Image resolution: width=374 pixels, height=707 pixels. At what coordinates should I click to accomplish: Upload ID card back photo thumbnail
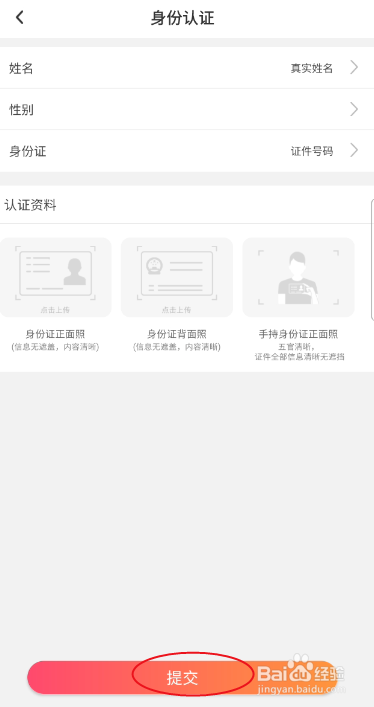pos(177,277)
